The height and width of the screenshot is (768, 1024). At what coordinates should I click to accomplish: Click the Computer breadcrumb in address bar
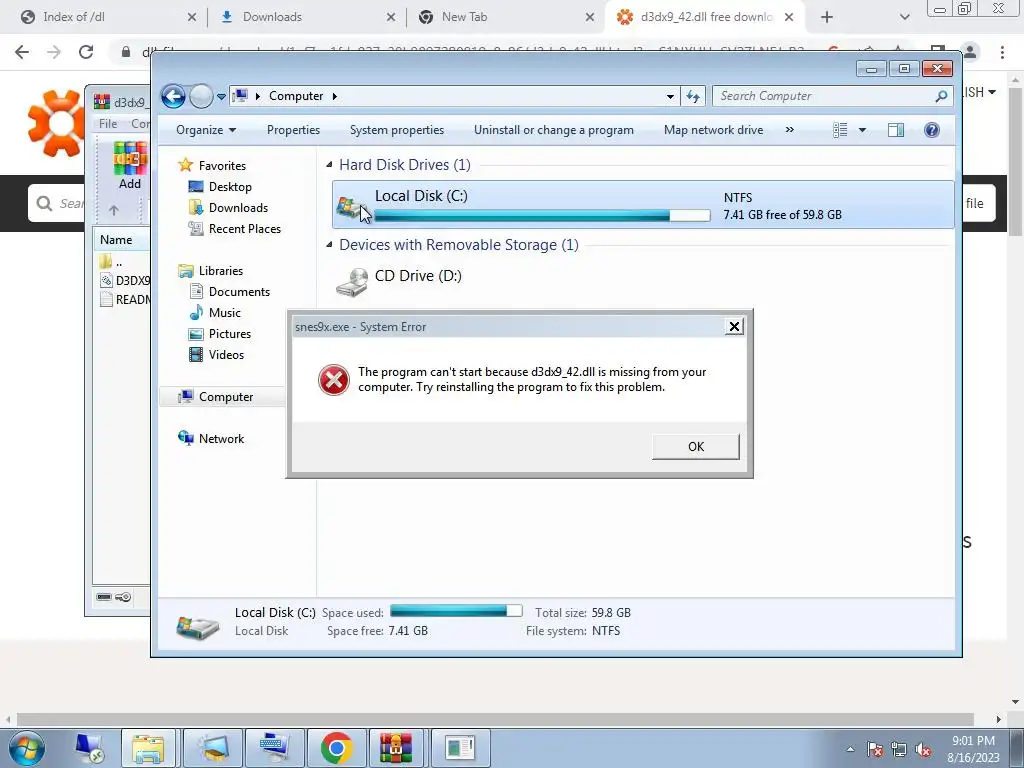(x=296, y=96)
